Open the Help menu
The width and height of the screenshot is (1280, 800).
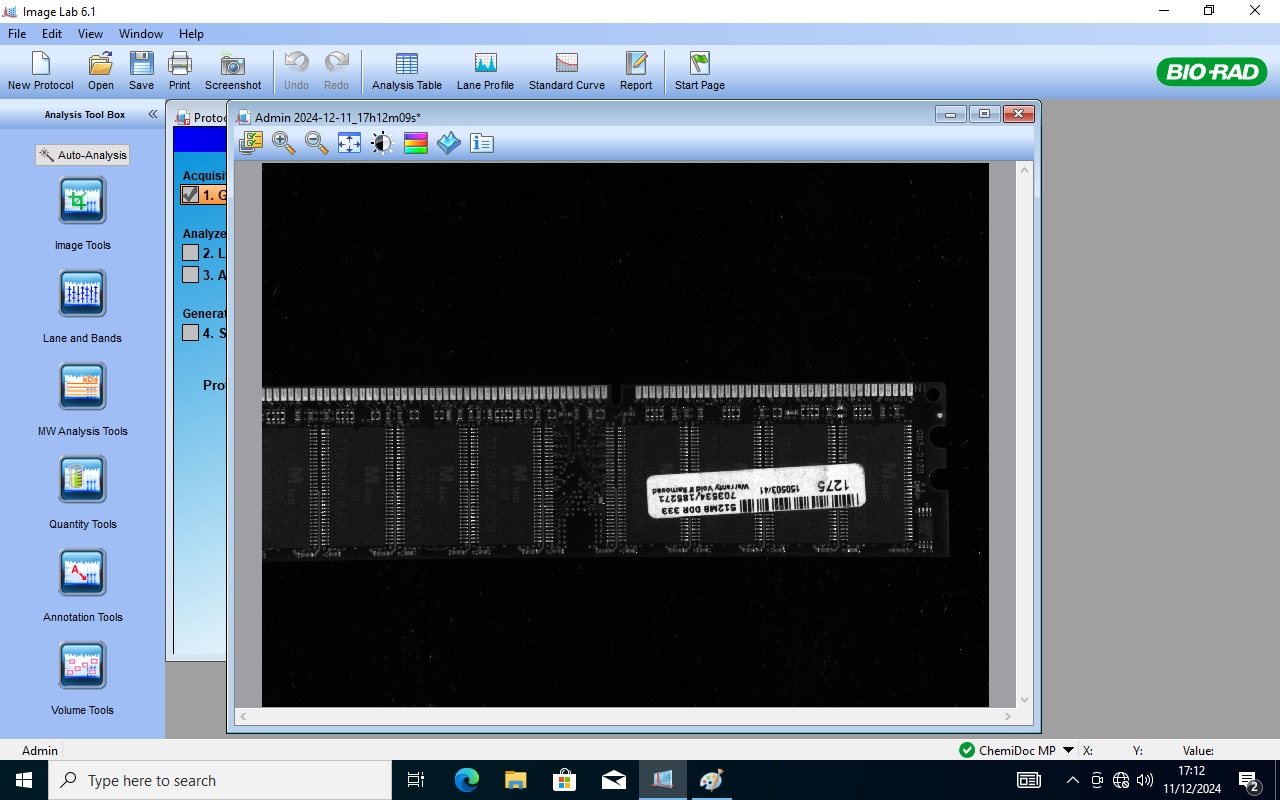pyautogui.click(x=191, y=33)
